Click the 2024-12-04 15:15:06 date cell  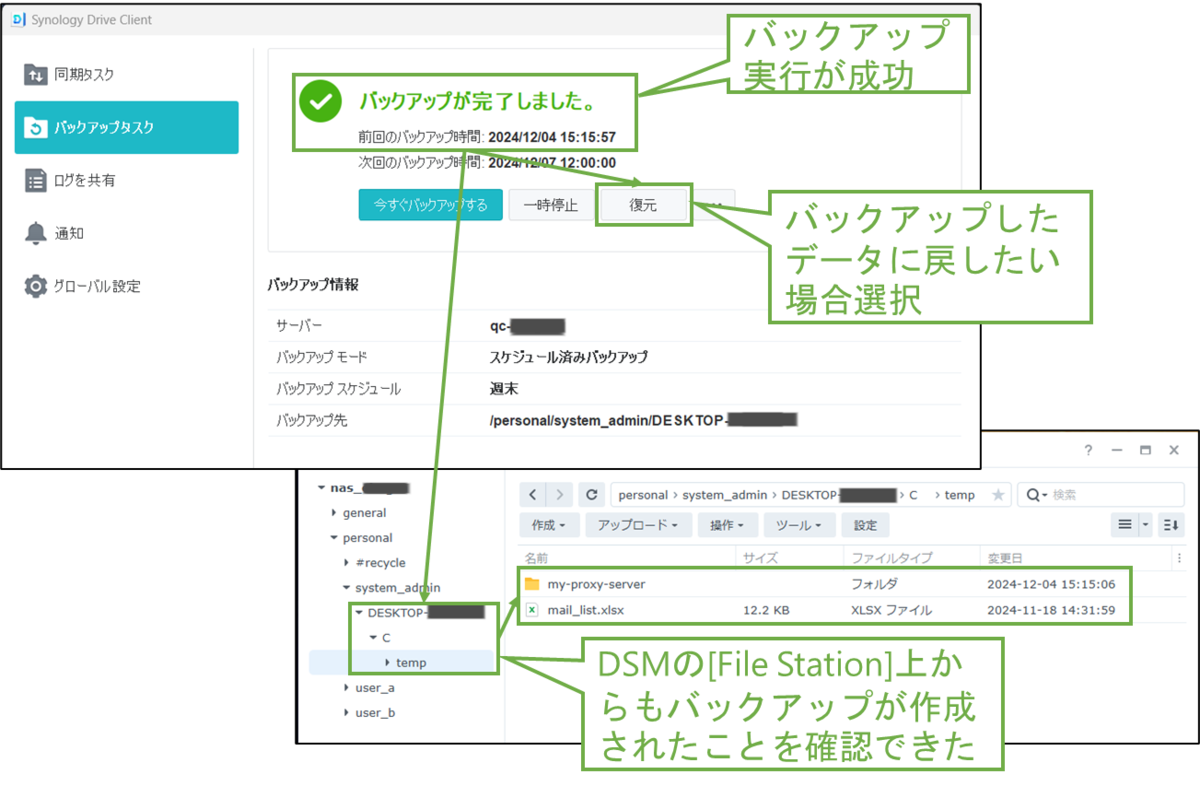pyautogui.click(x=1051, y=584)
